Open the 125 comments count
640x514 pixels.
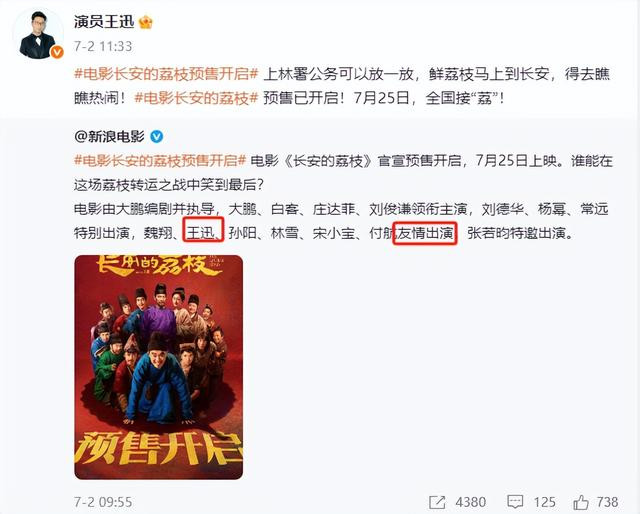[544, 502]
